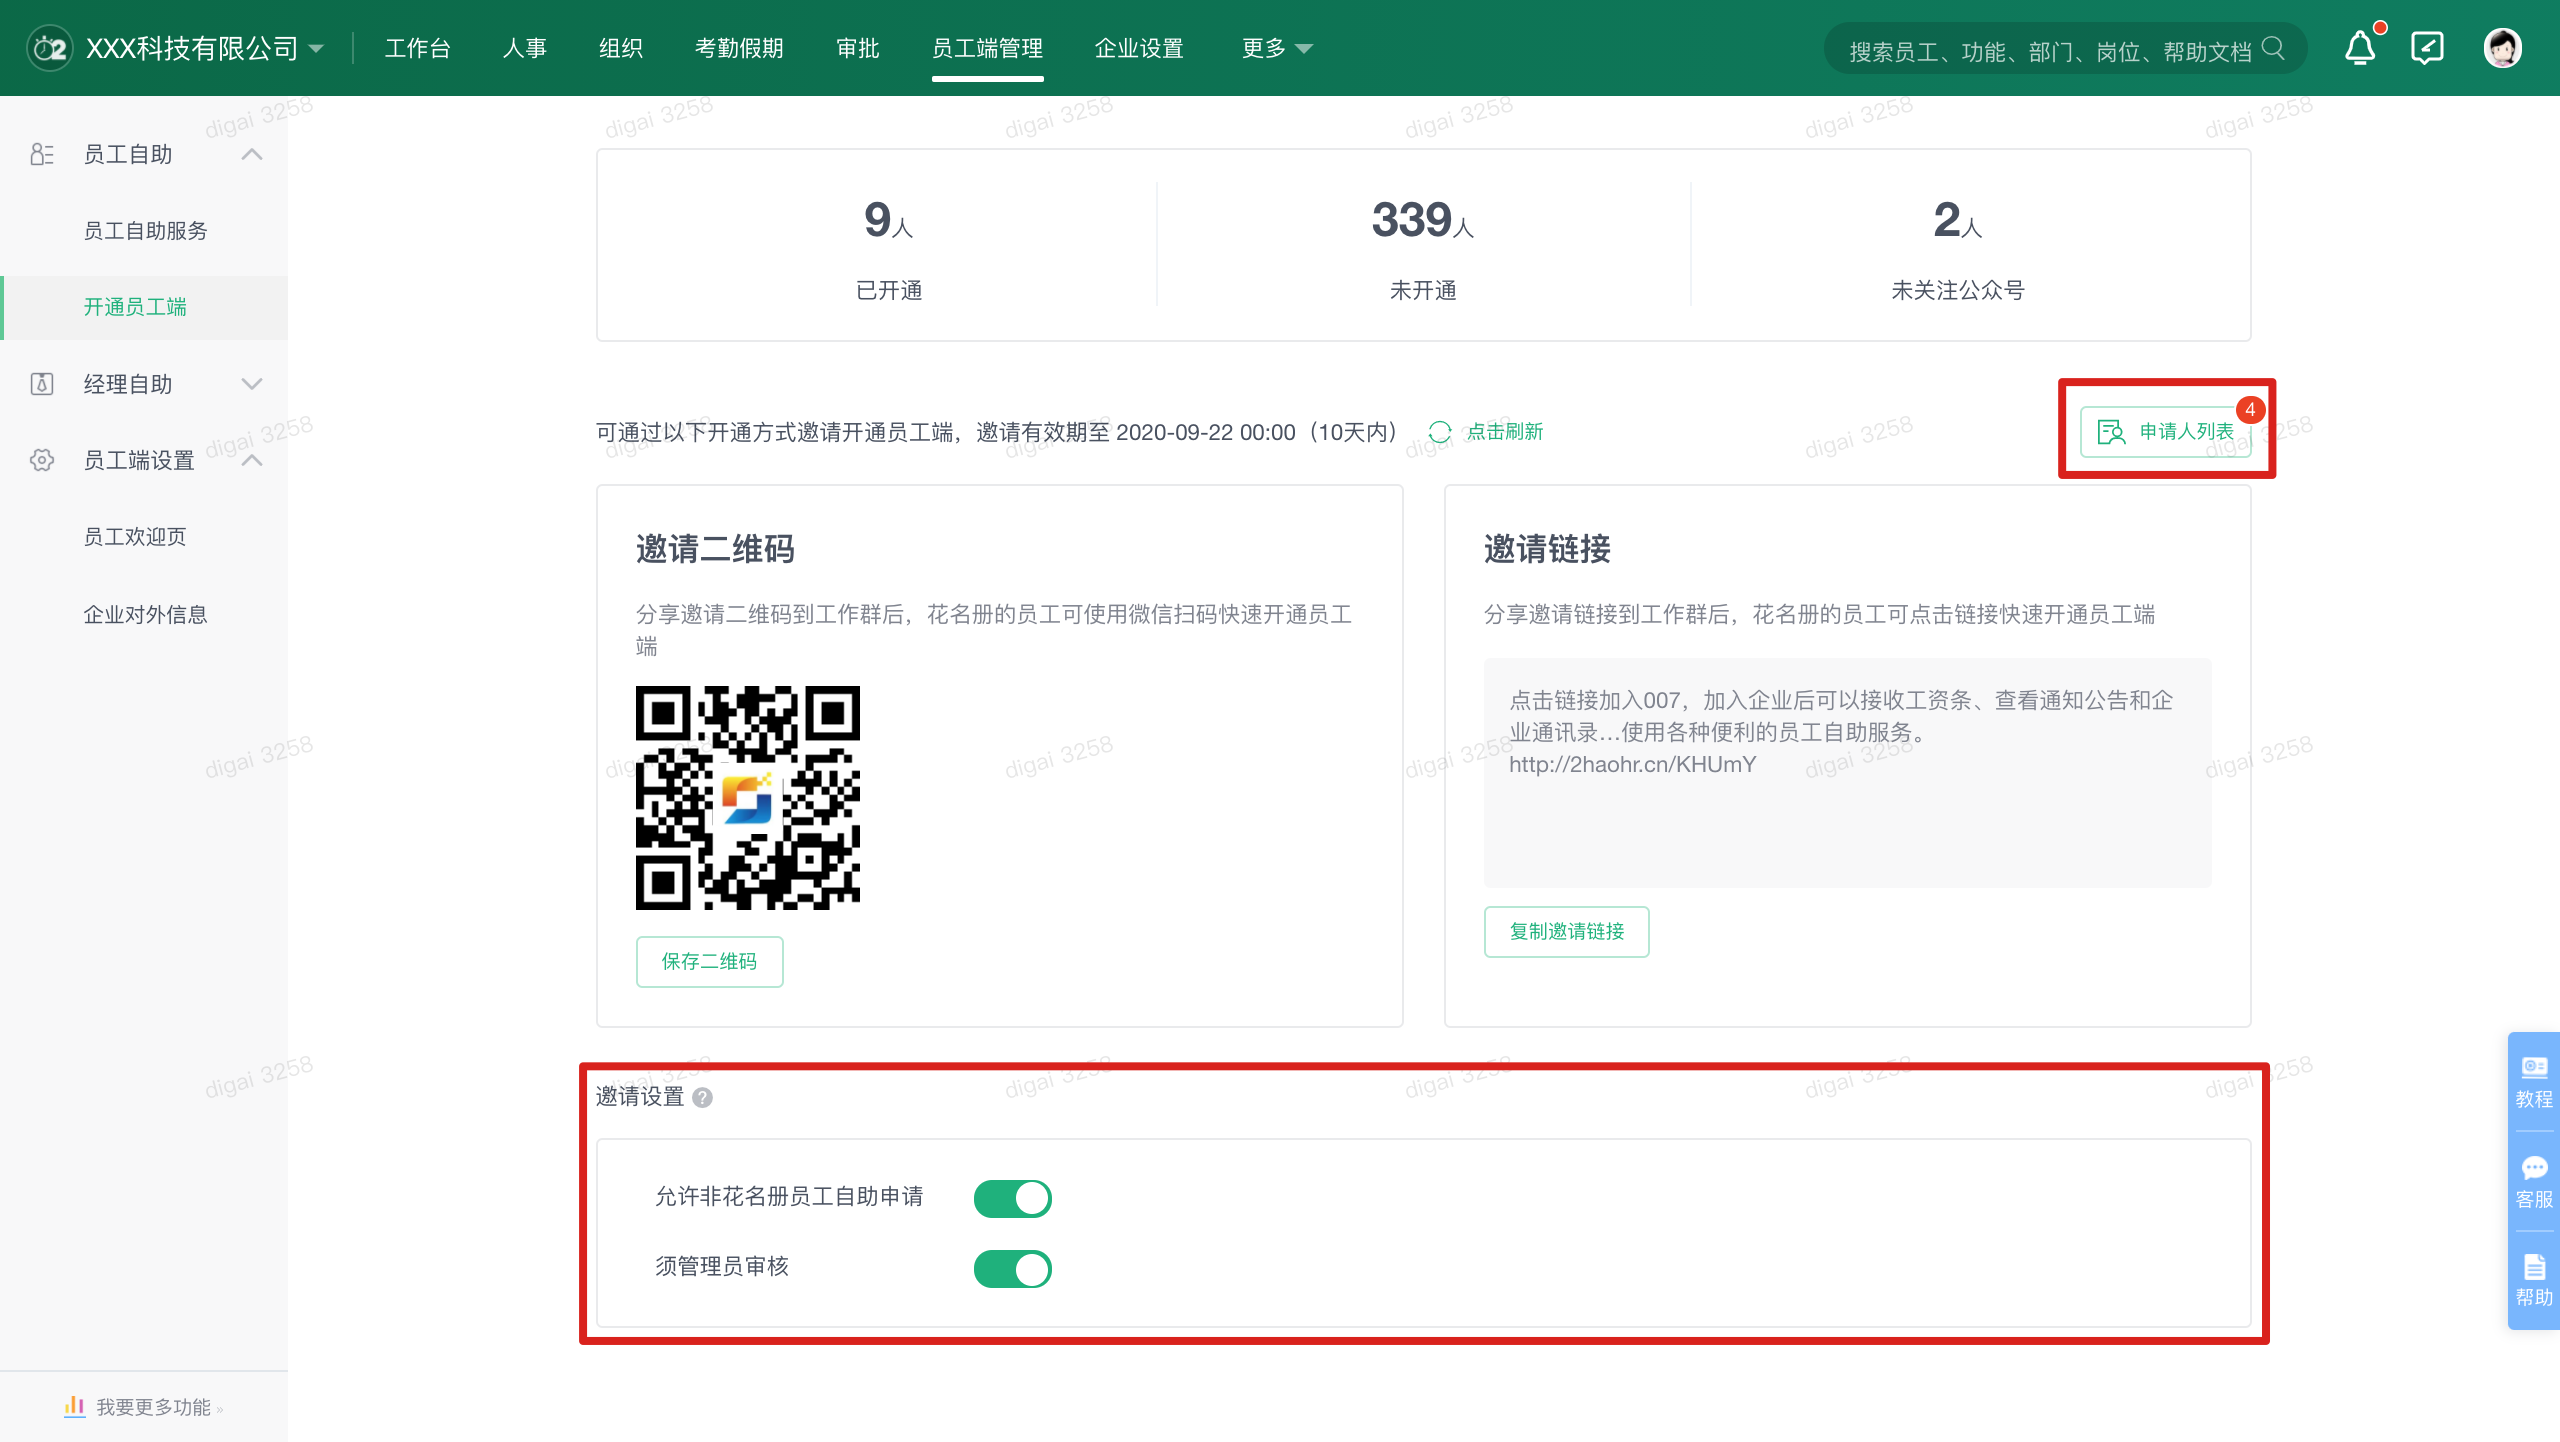Click the search input field
The height and width of the screenshot is (1442, 2560).
tap(2066, 49)
